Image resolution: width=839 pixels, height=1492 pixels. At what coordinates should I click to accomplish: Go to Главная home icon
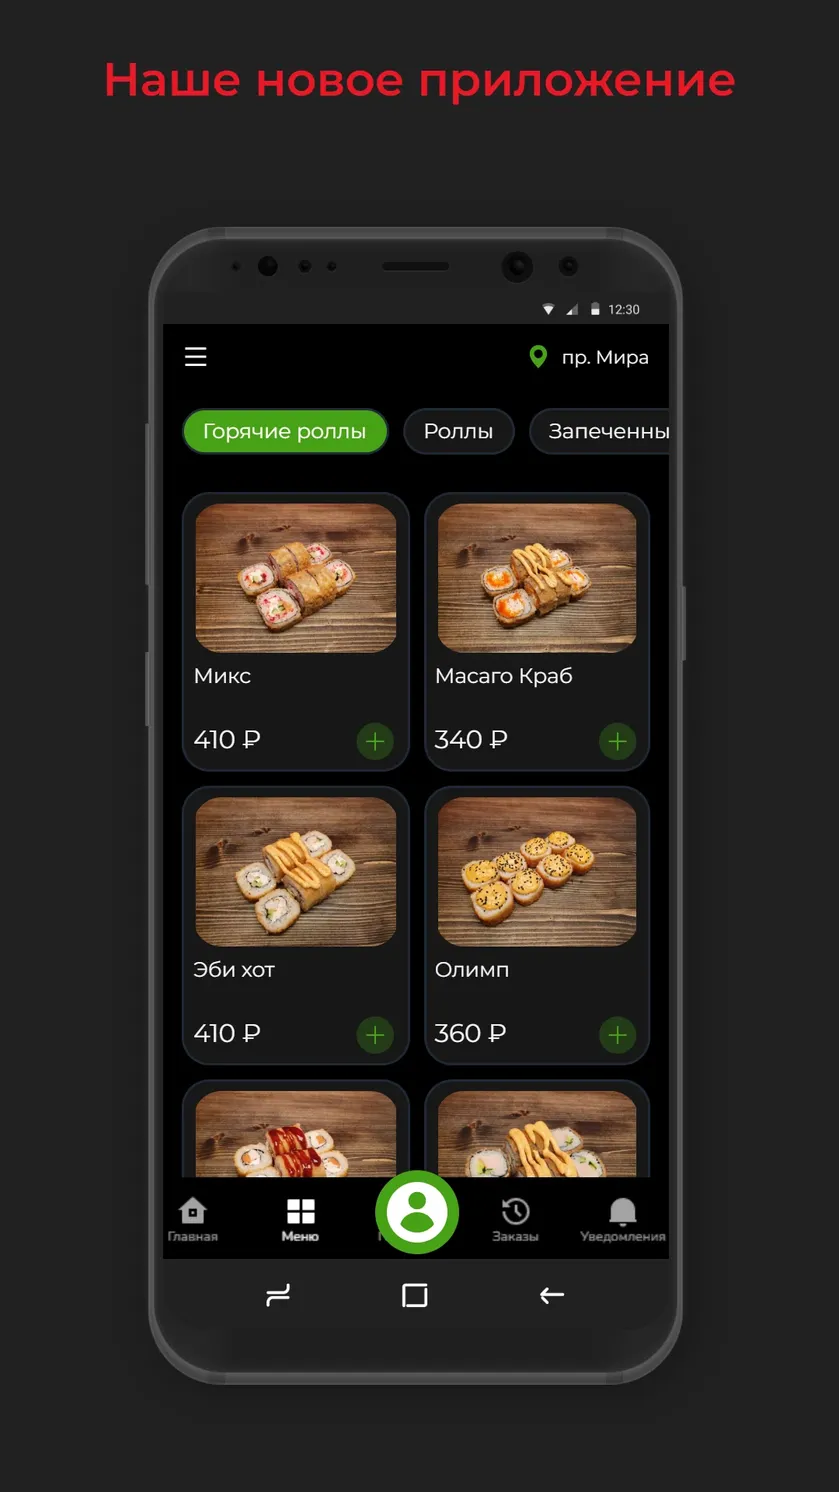click(x=192, y=1219)
